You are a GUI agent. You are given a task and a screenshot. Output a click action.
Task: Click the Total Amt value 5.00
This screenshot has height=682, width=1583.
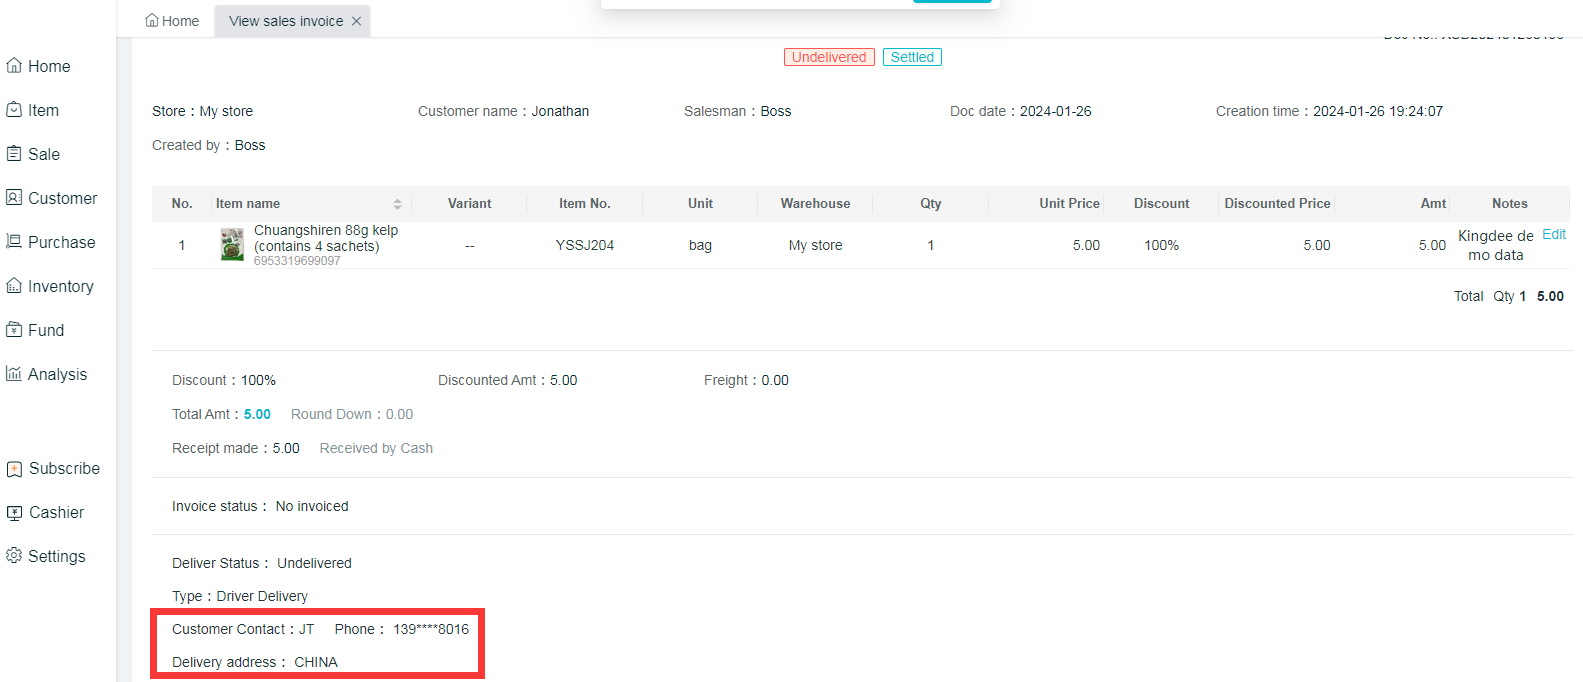click(257, 414)
